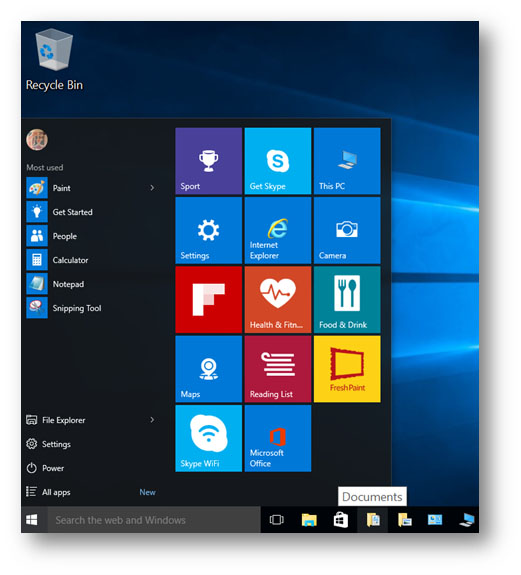Open the Flipboard red tile
This screenshot has height=575, width=521.
point(209,300)
